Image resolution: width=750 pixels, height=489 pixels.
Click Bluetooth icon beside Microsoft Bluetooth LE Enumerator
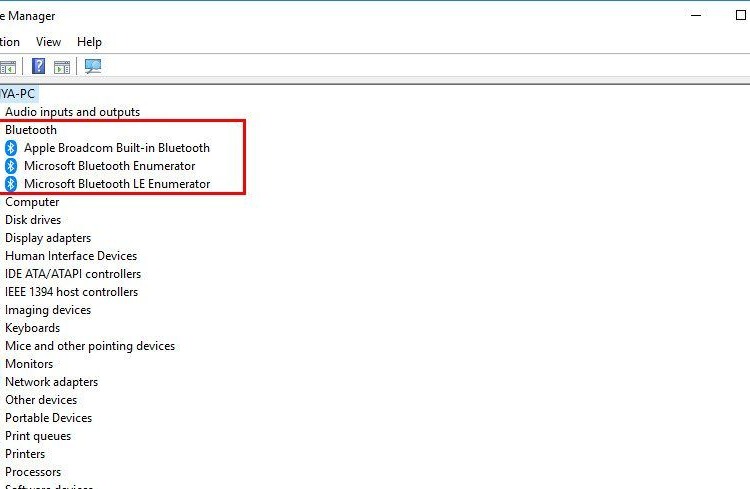tap(11, 184)
